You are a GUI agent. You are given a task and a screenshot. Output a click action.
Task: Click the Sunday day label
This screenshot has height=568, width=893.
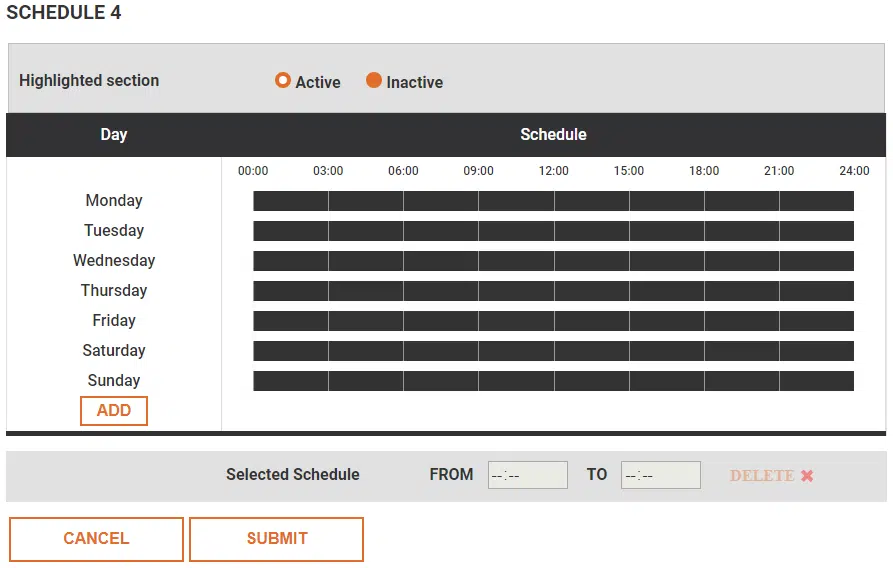pos(114,381)
